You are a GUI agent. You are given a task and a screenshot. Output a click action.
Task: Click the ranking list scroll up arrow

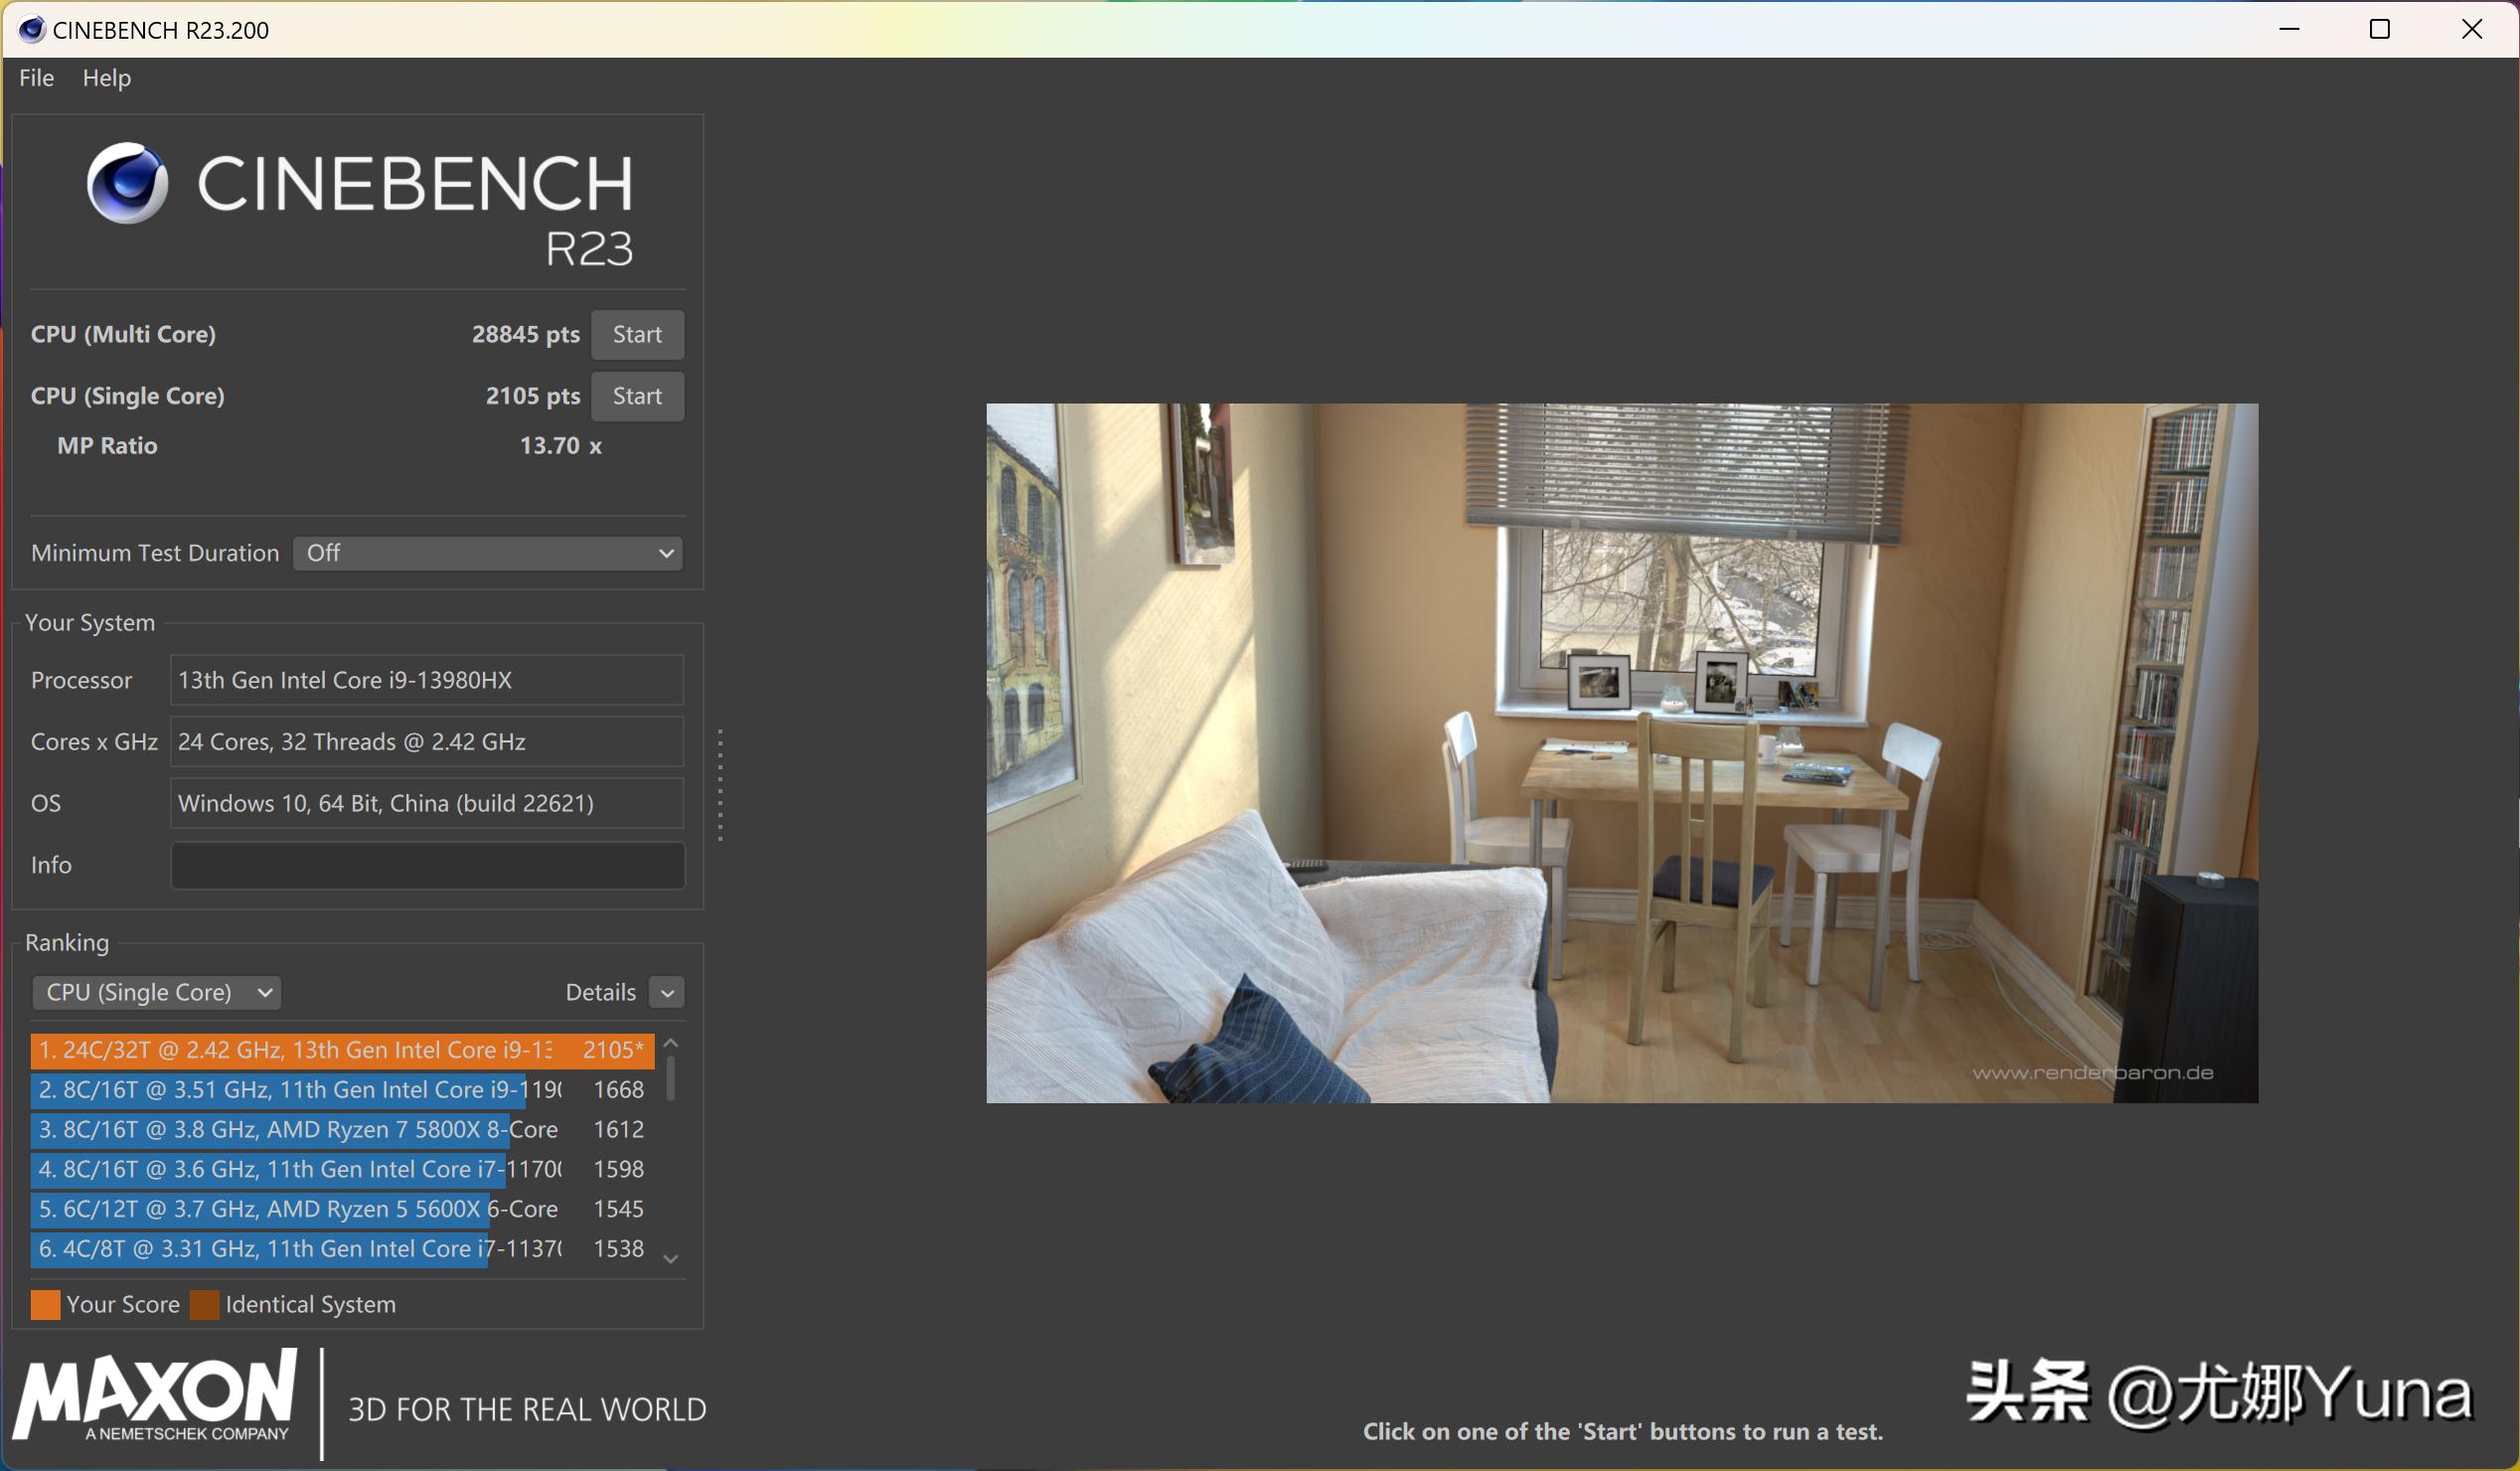671,1044
